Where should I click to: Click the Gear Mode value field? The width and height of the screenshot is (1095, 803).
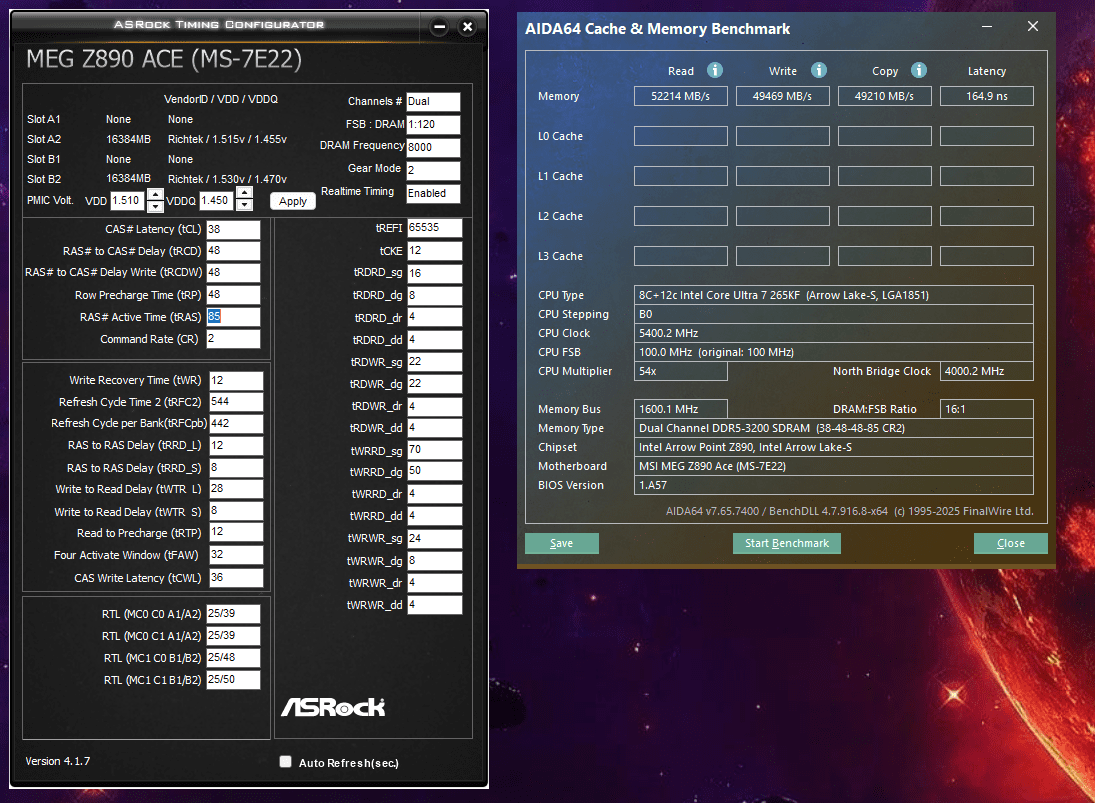433,170
